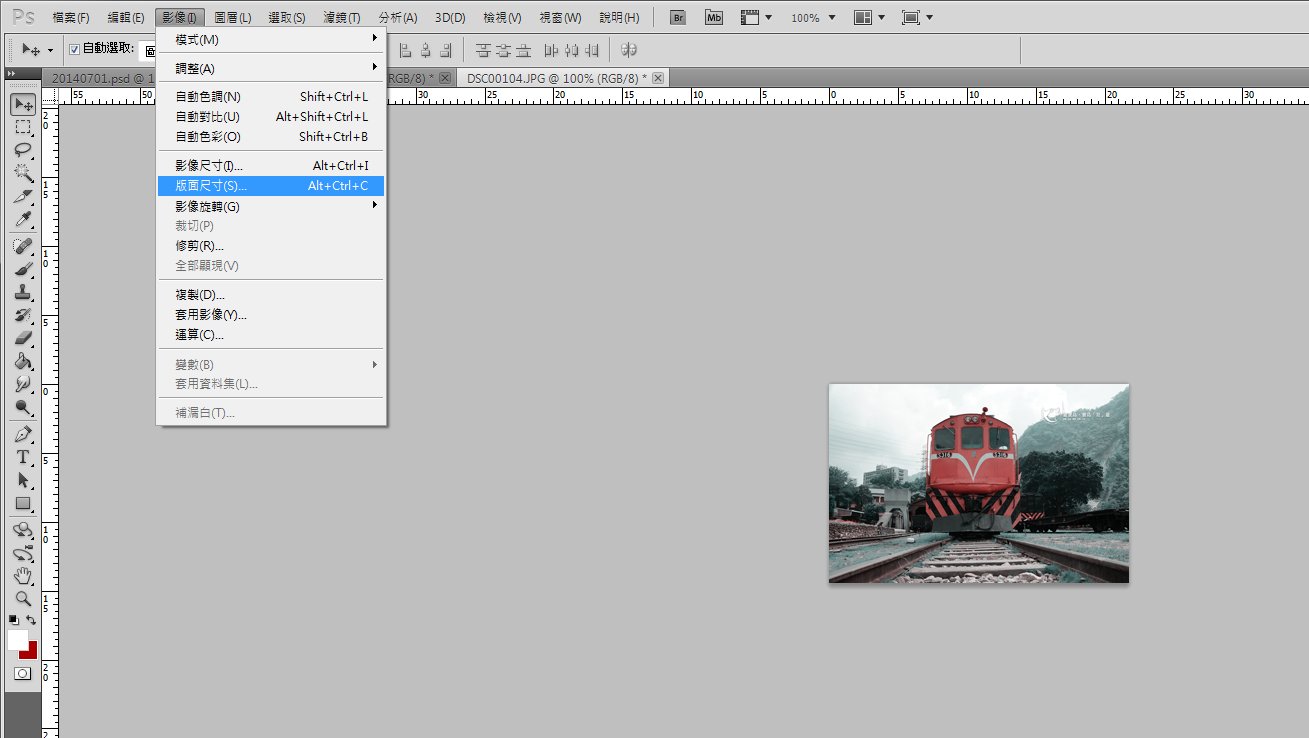Open the Move tool preset picker arrow
Viewport: 1309px width, 738px height.
[x=50, y=50]
